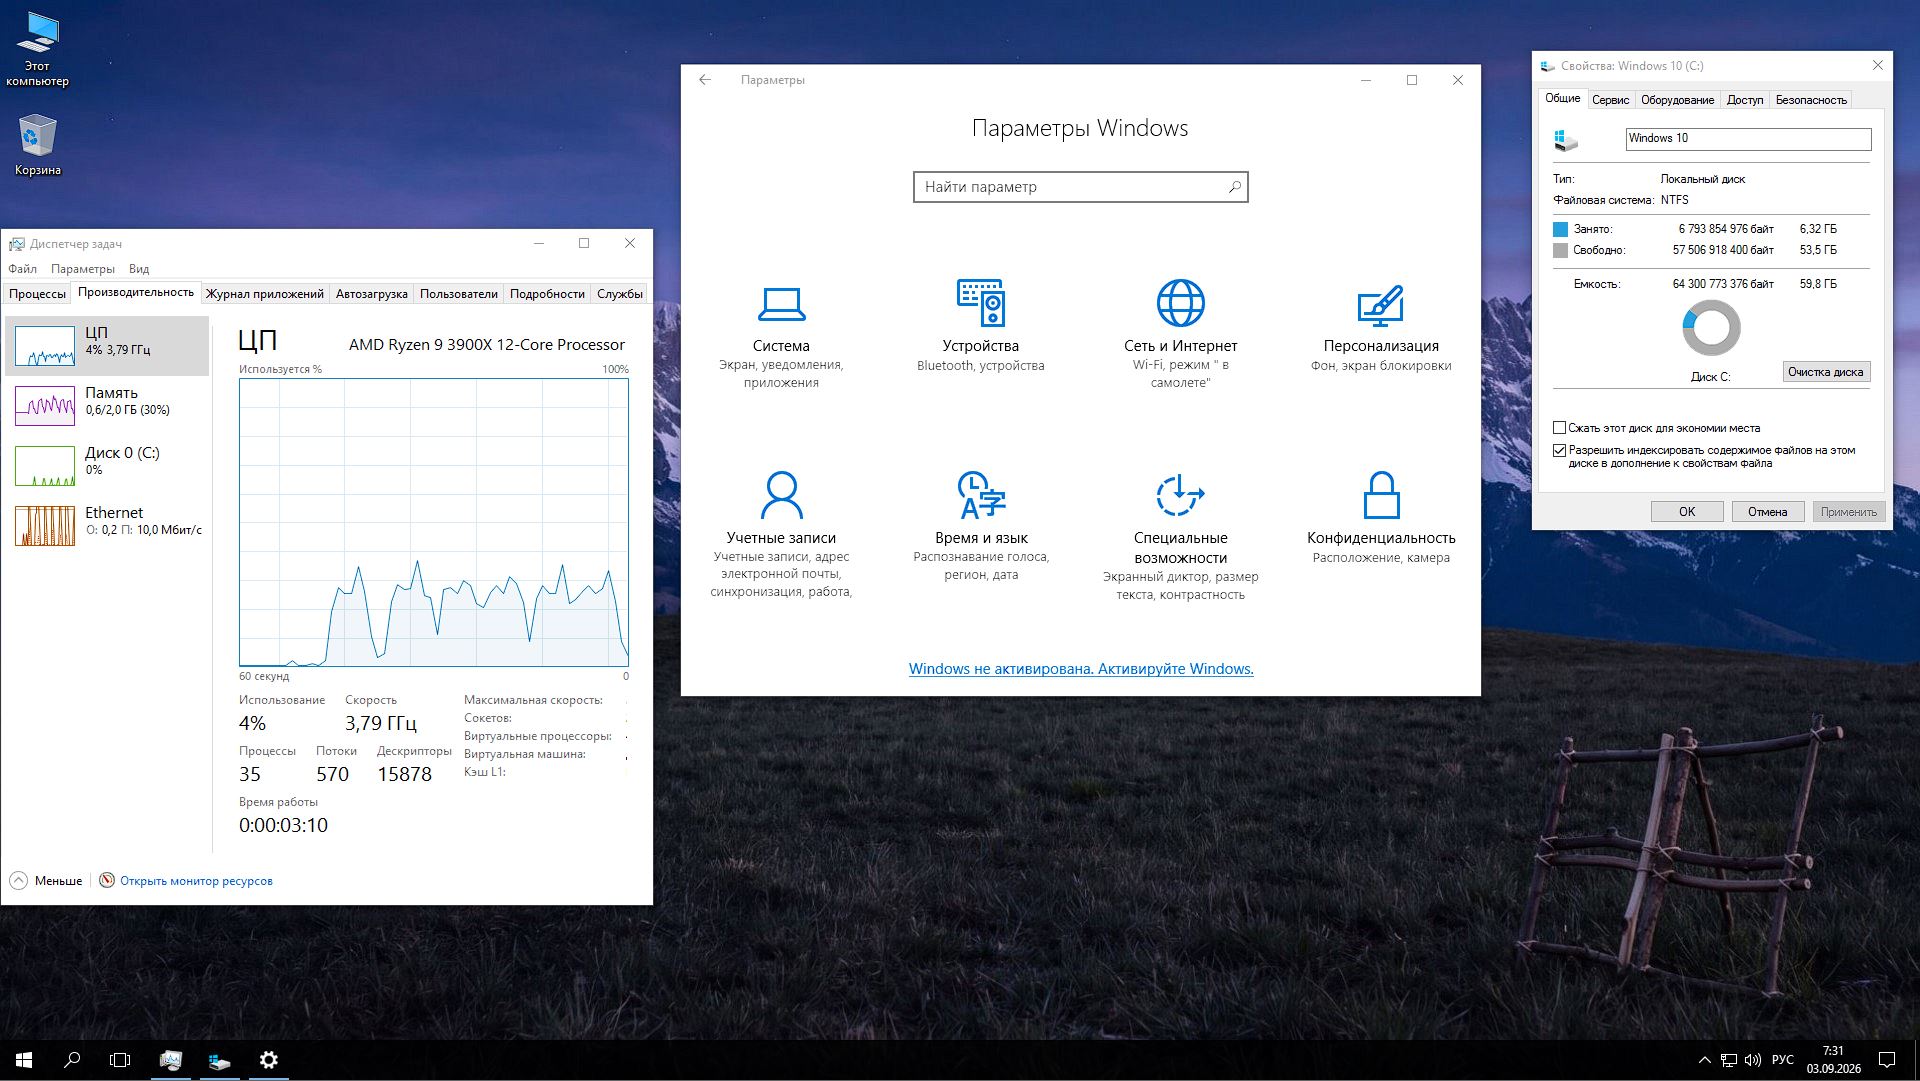The image size is (1920, 1081).
Task: Switch to the Процессы tab
Action: pyautogui.click(x=37, y=294)
